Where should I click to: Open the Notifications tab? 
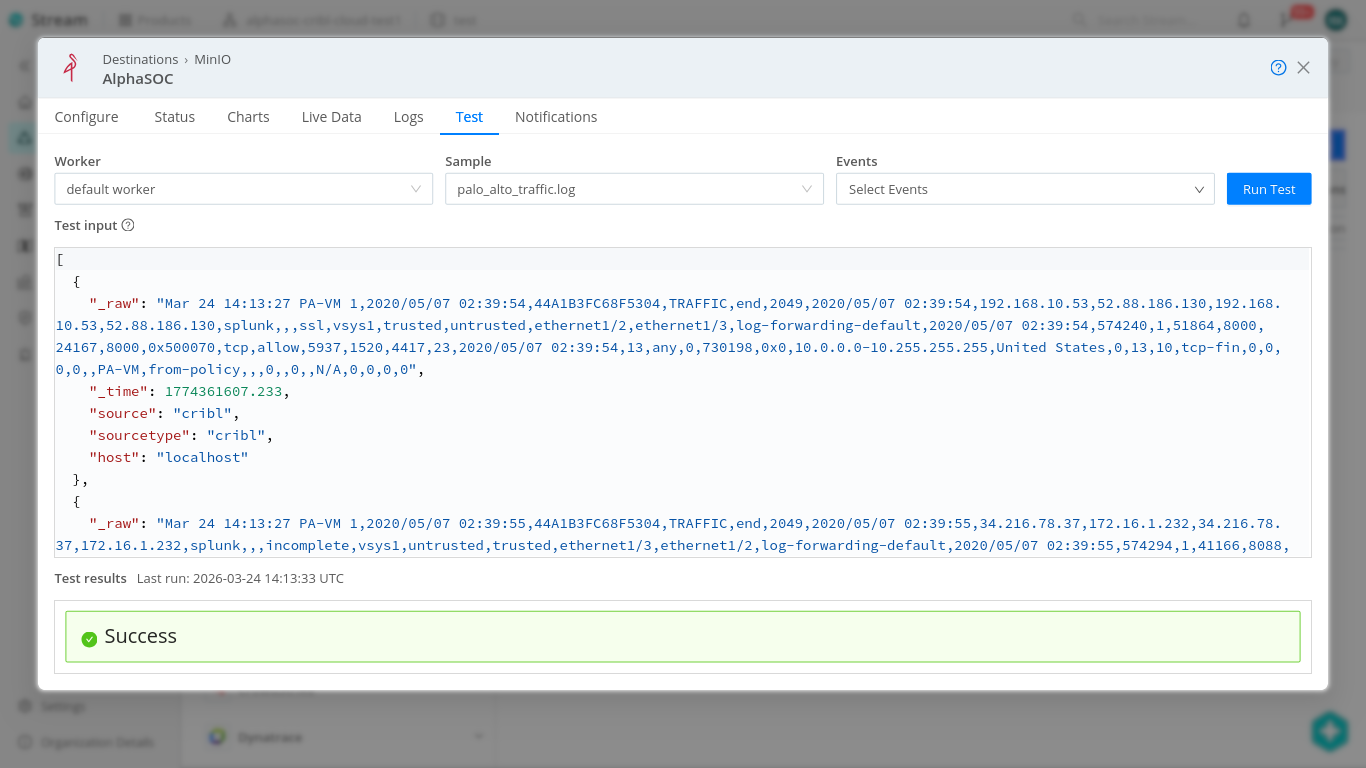click(x=555, y=117)
